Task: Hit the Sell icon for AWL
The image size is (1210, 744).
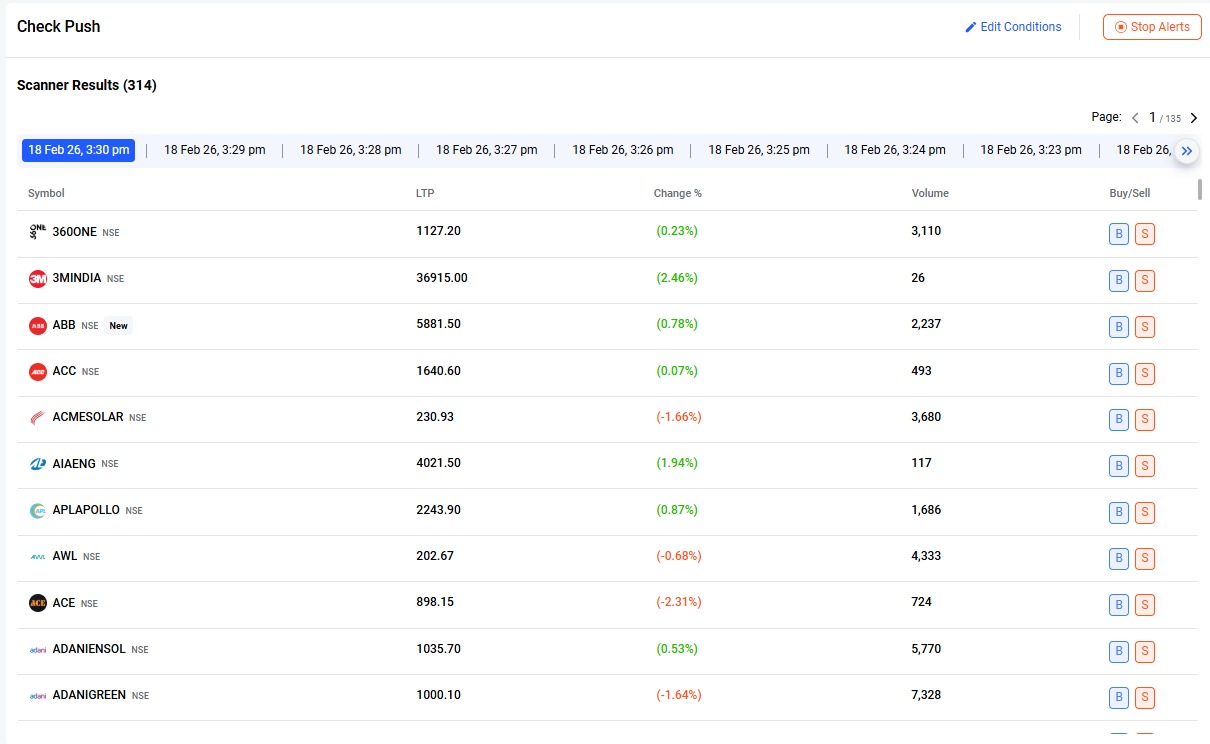Action: tap(1145, 558)
